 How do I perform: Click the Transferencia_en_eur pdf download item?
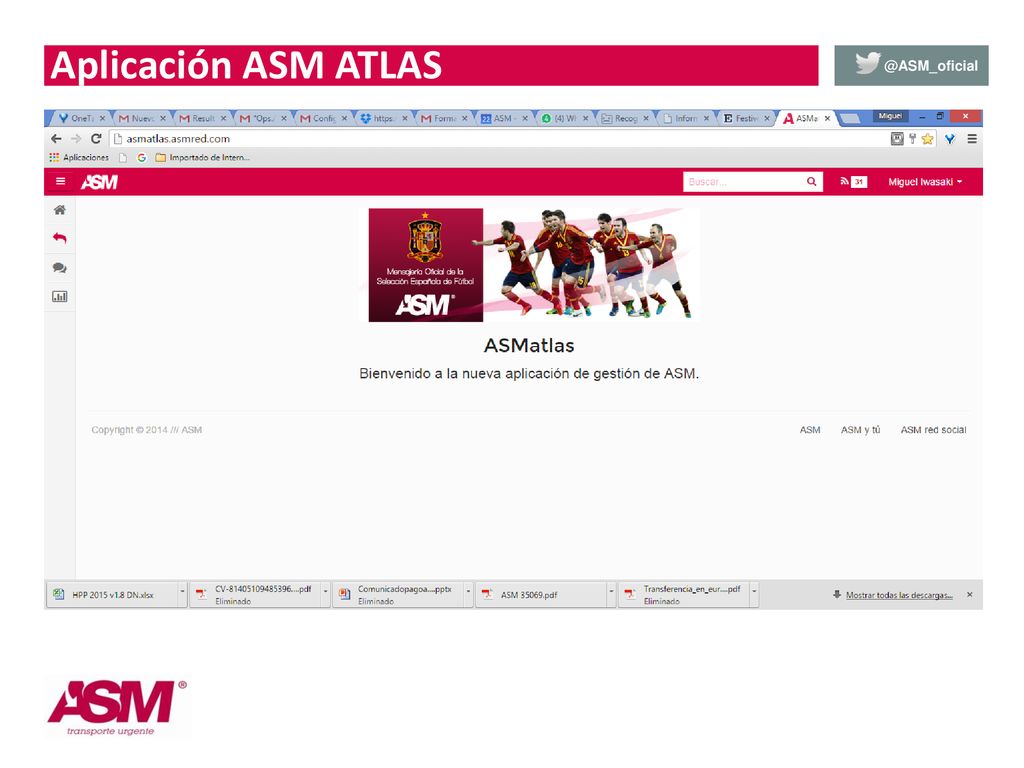pos(685,594)
